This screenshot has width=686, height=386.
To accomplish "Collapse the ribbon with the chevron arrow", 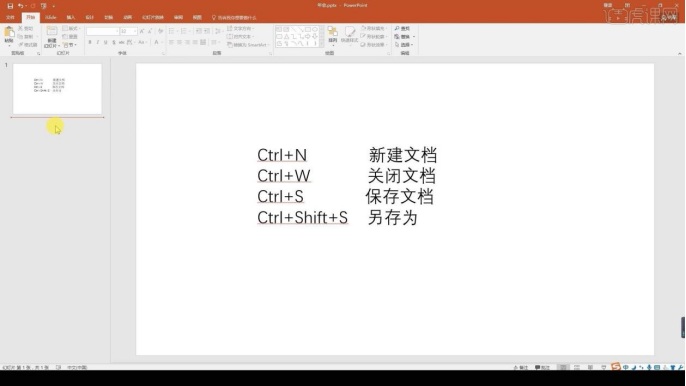I will tap(679, 54).
